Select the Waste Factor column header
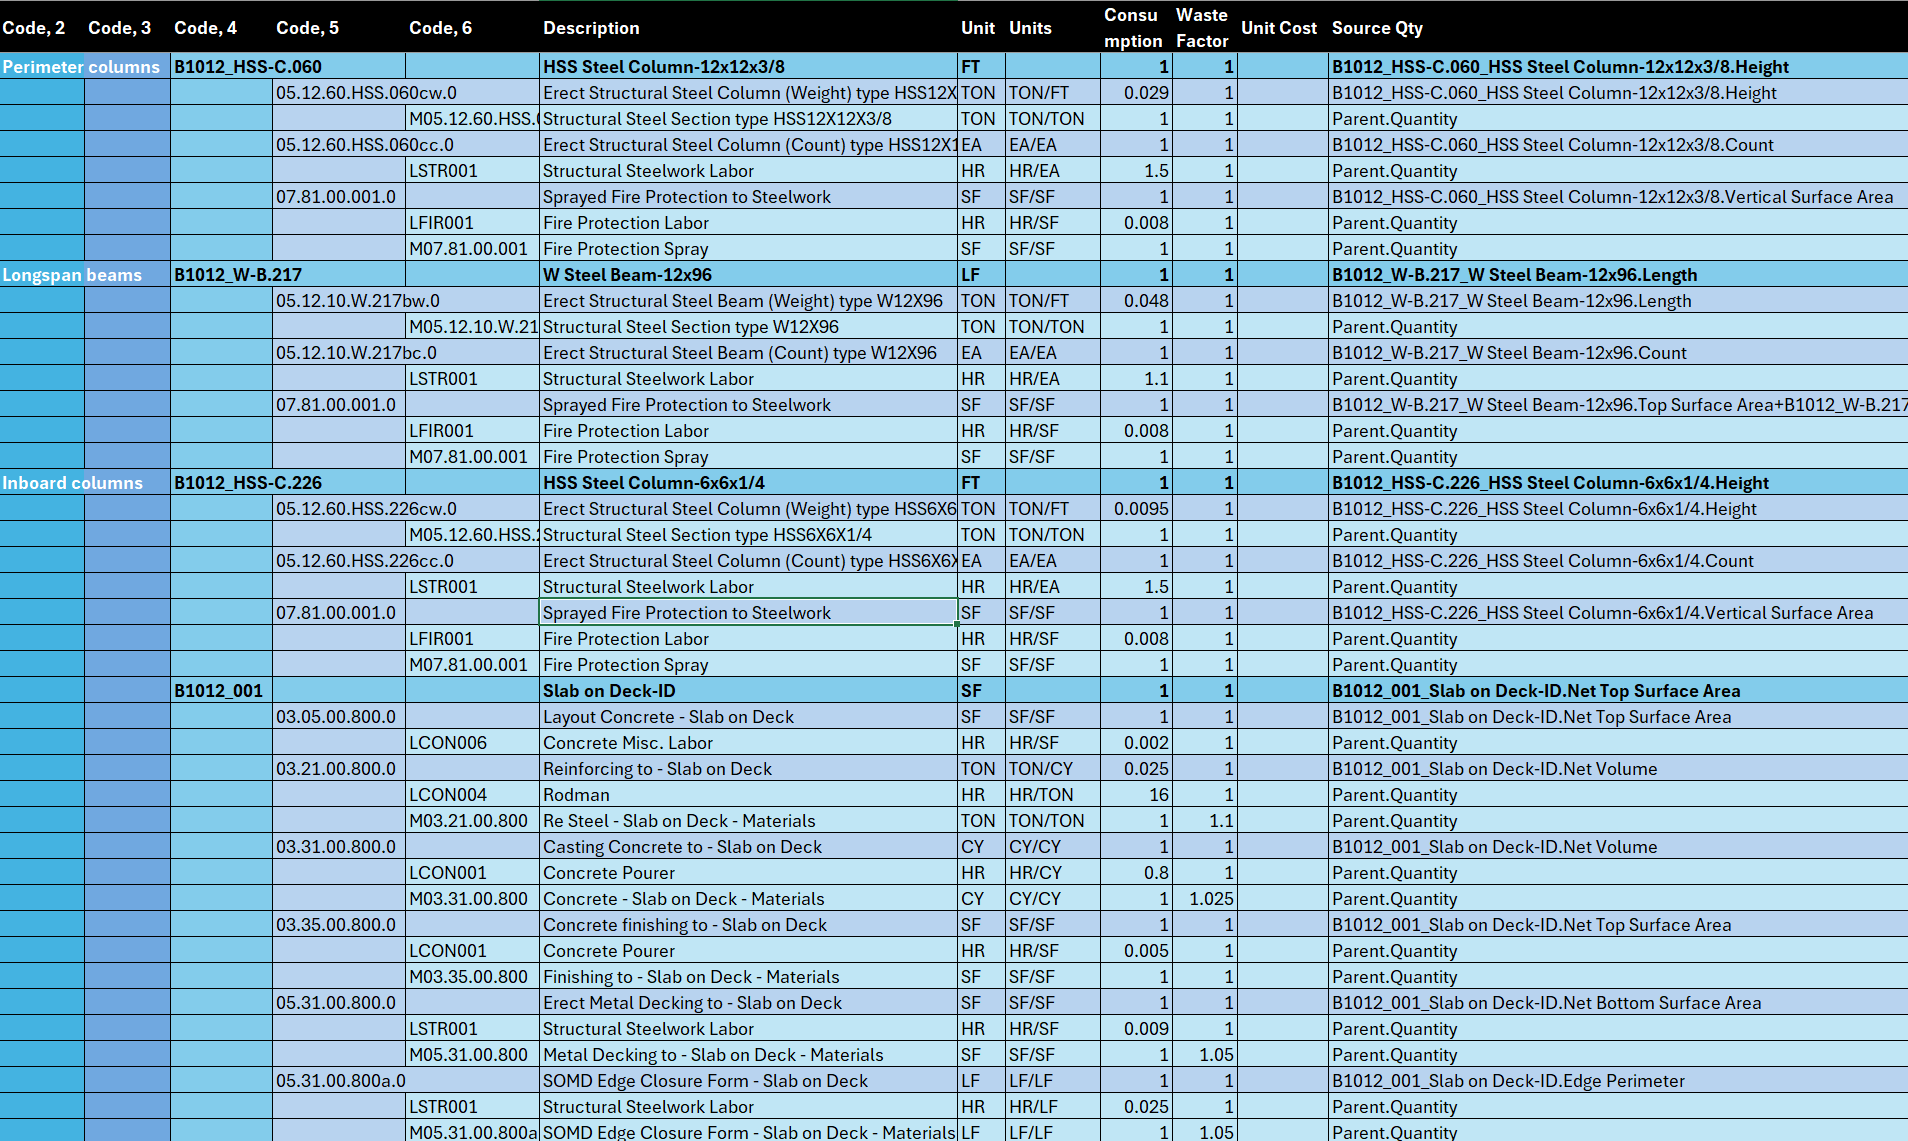1908x1141 pixels. coord(1205,28)
